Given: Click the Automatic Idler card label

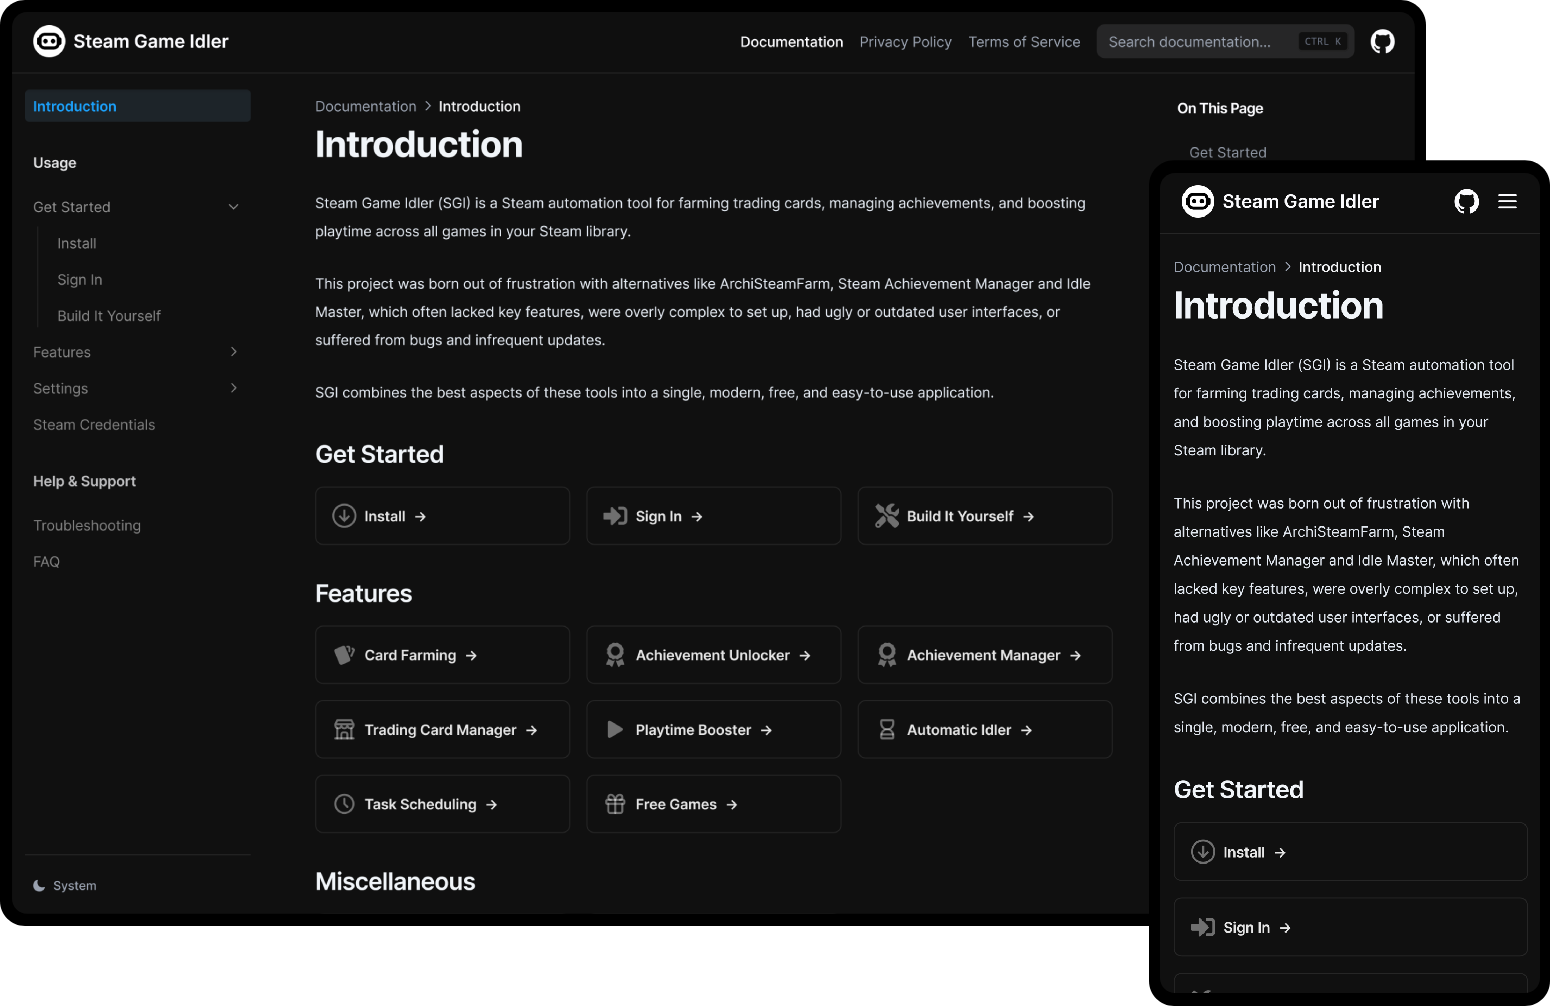Looking at the screenshot, I should [x=959, y=730].
